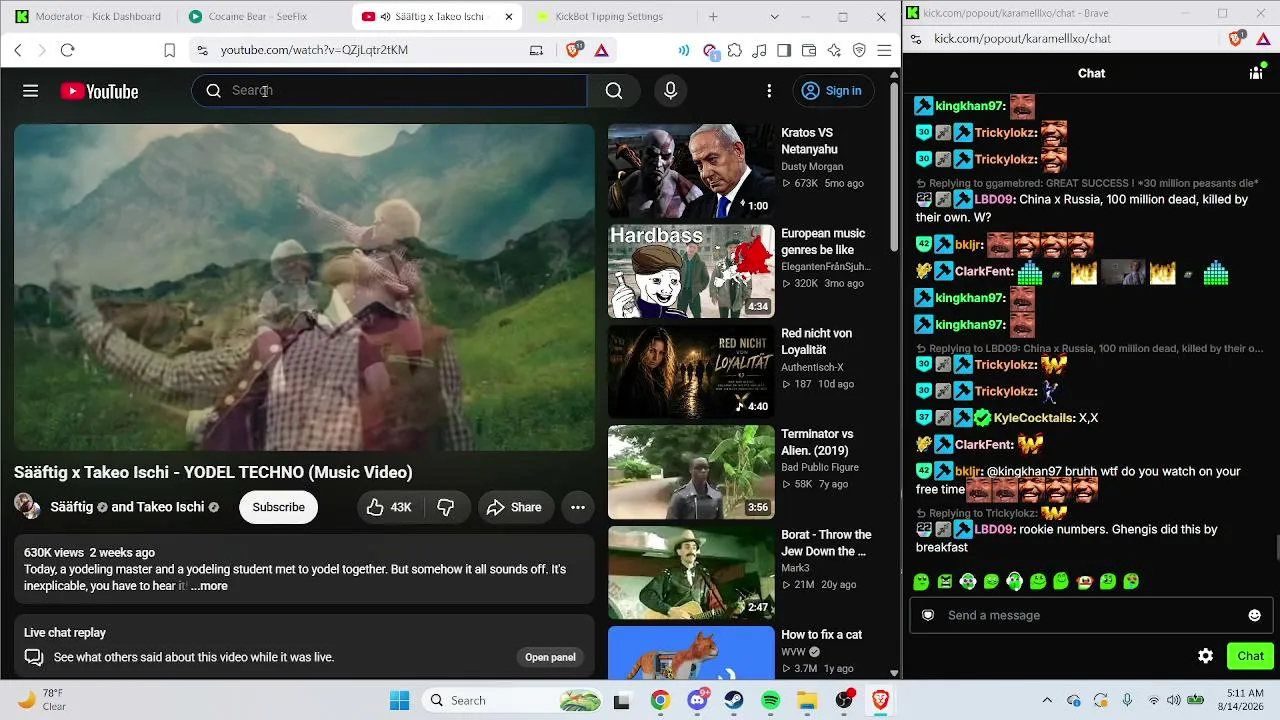Open the Kick chat user list icon

(x=1256, y=73)
